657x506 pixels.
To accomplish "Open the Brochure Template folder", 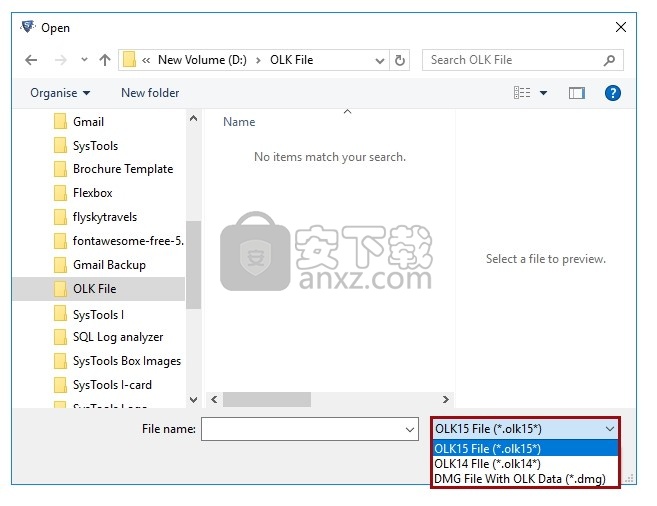I will coord(123,169).
